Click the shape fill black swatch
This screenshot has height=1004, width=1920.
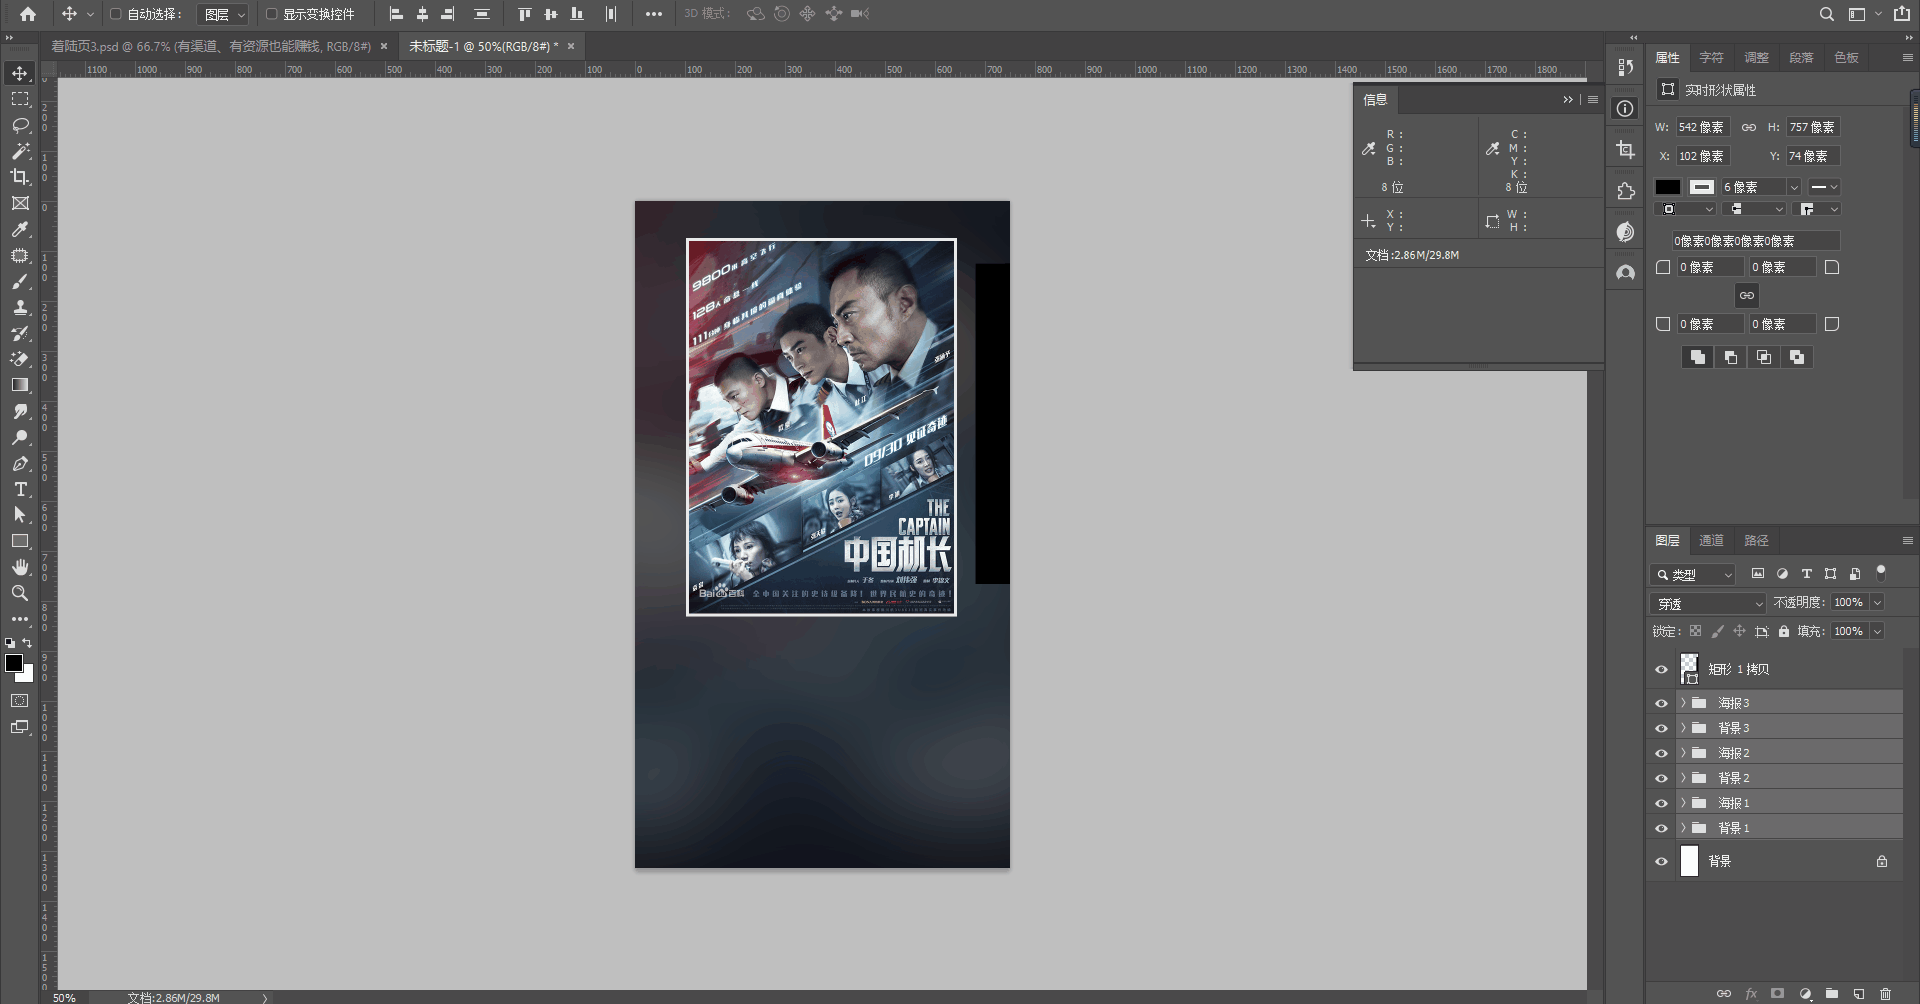click(1668, 187)
